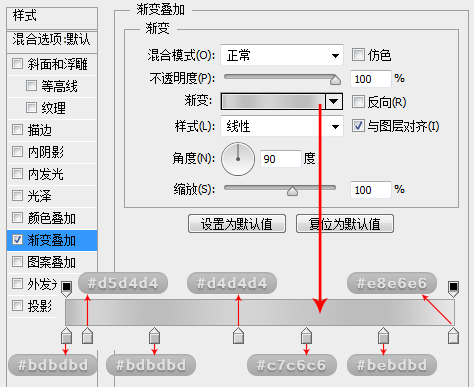
Task: Open the 斜面和浮雕 settings row
Action: 52,64
